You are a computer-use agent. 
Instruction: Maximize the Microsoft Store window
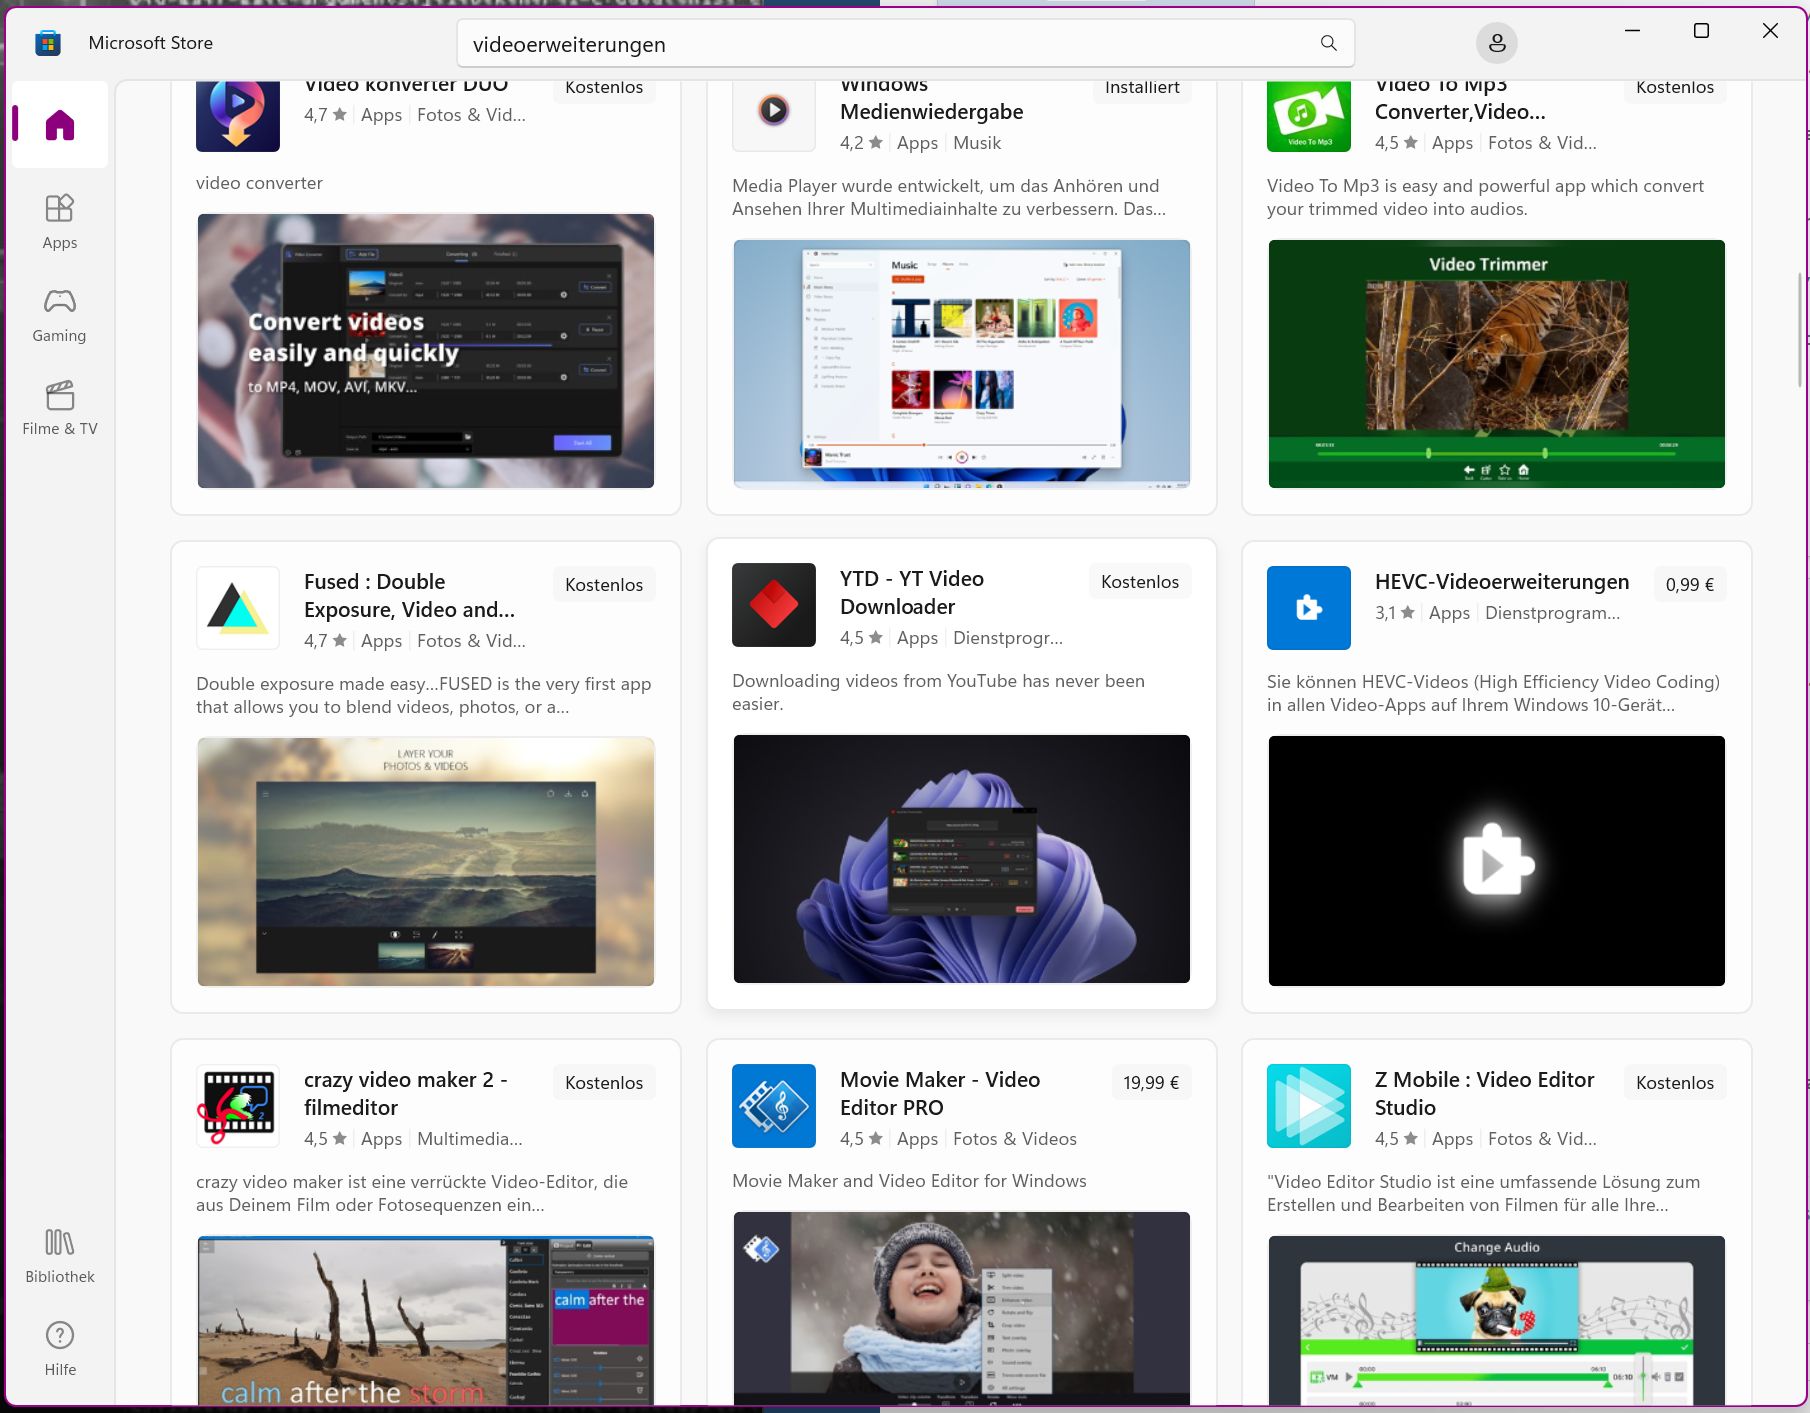[x=1701, y=31]
